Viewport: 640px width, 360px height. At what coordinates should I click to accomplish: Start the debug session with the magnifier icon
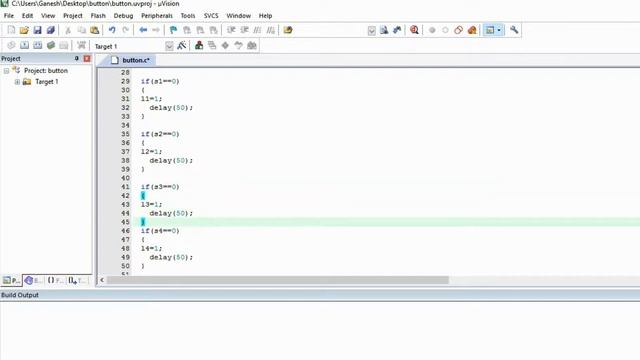tap(414, 30)
